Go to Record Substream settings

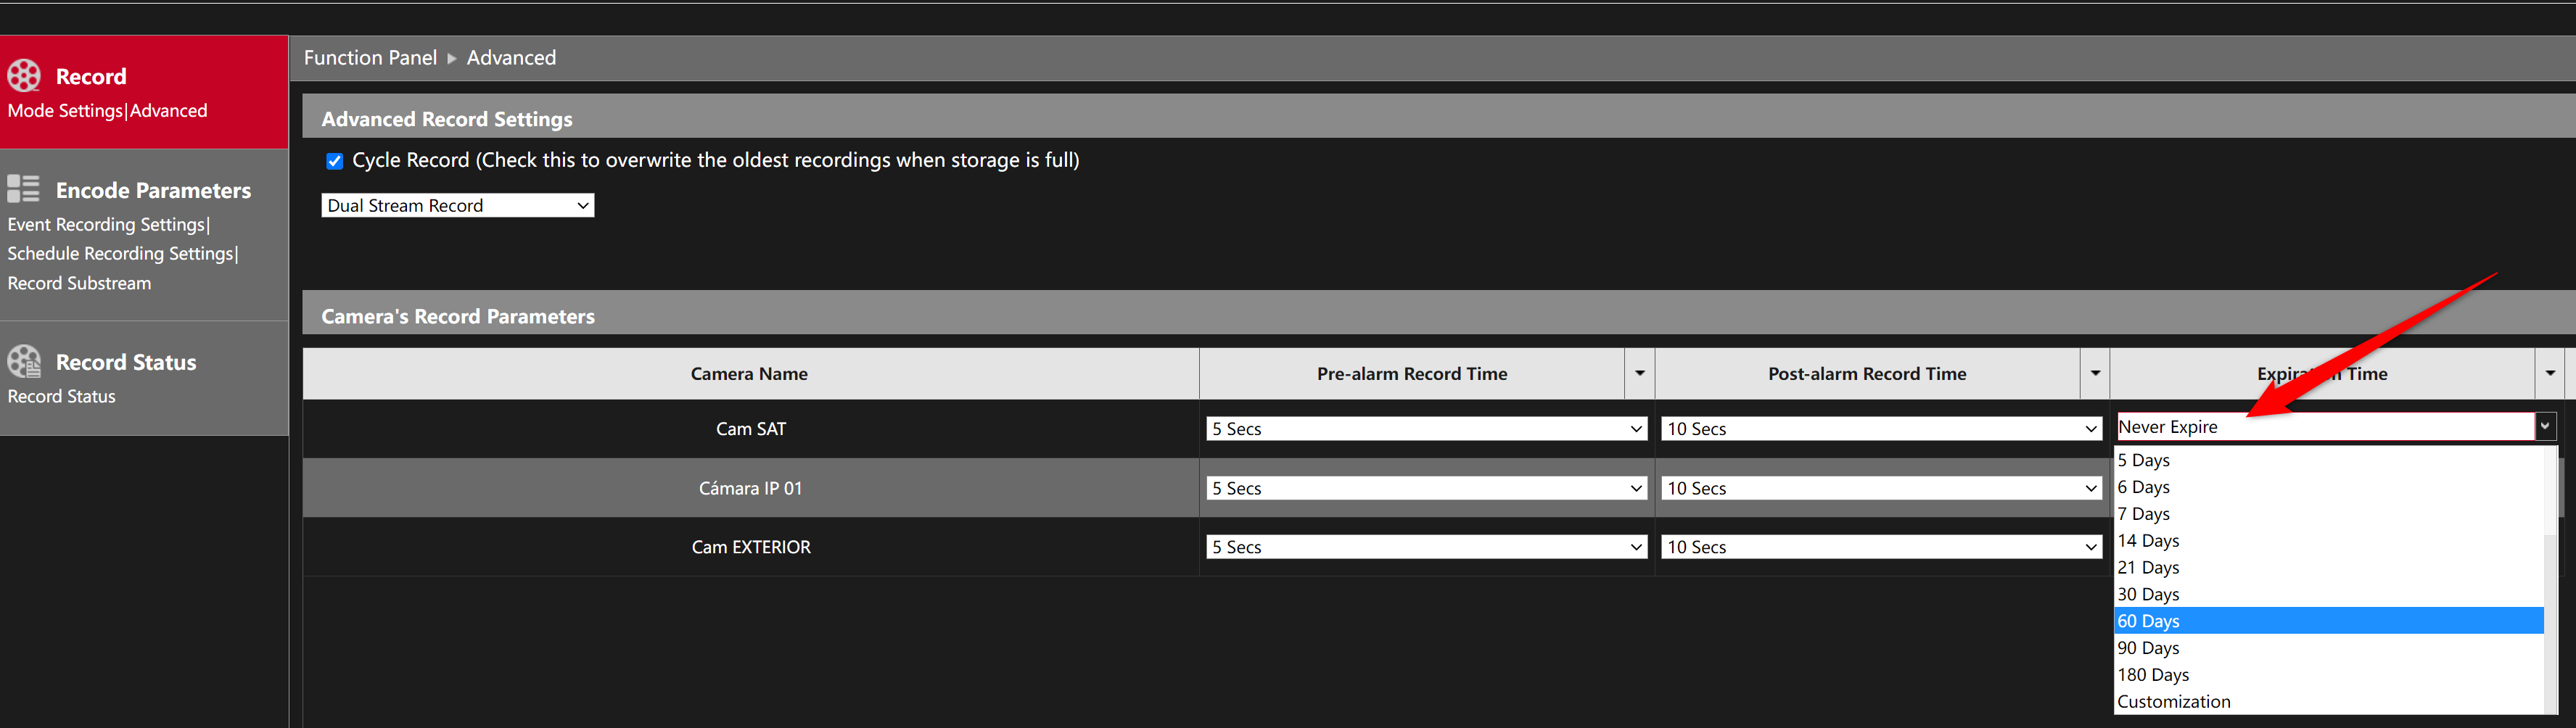79,284
